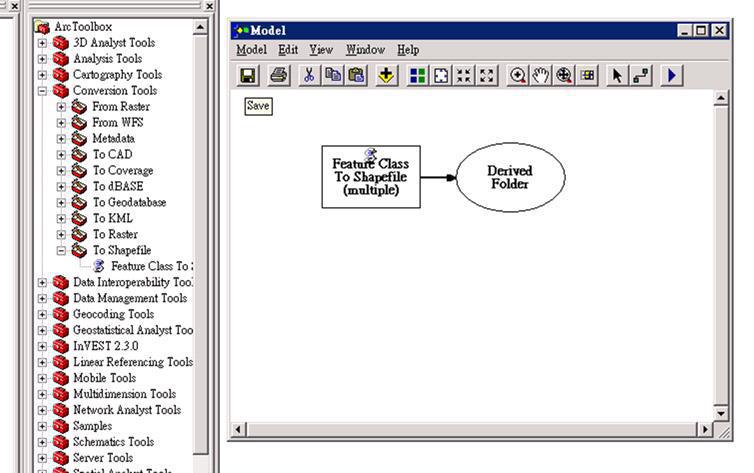Expand the Data Management Tools node

(x=42, y=299)
